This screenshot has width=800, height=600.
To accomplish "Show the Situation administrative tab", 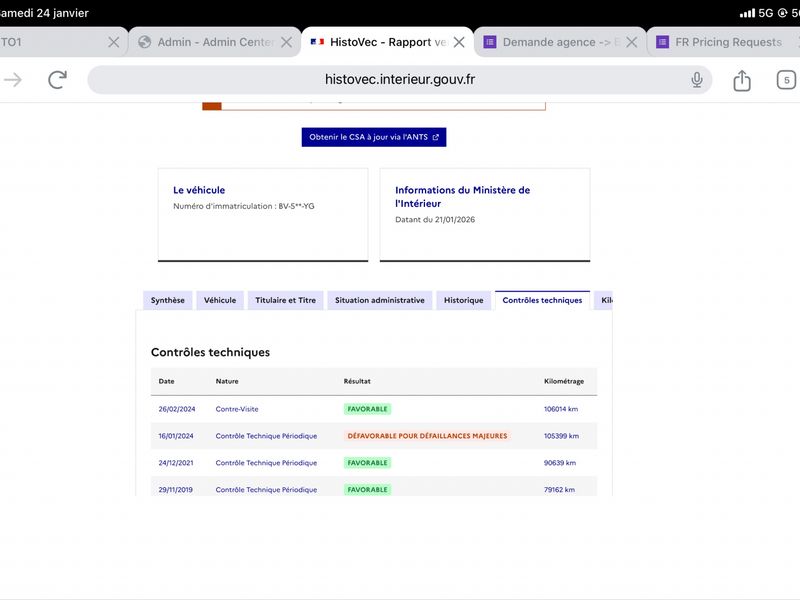I will point(379,300).
